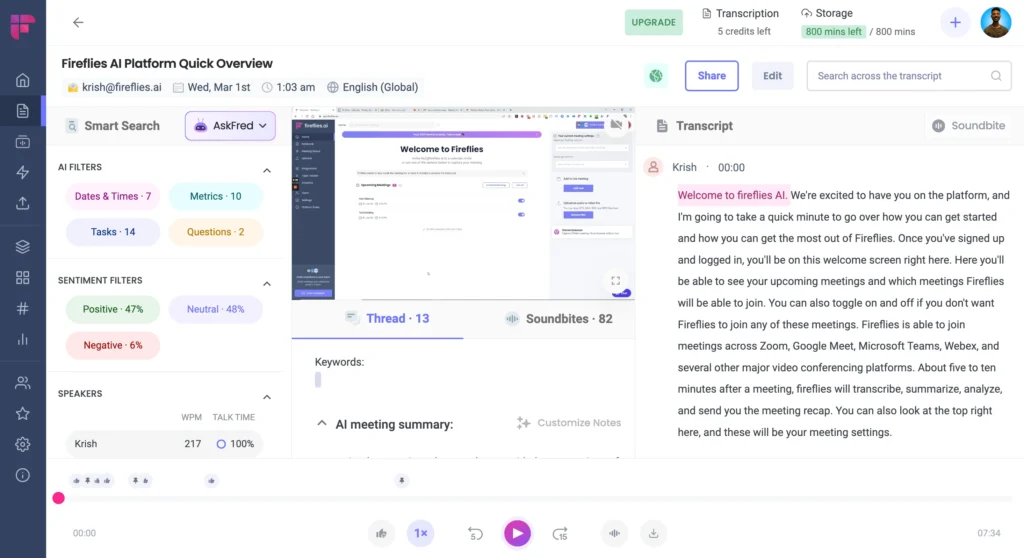1024x558 pixels.
Task: Open the Notebook document icon in sidebar
Action: (23, 111)
